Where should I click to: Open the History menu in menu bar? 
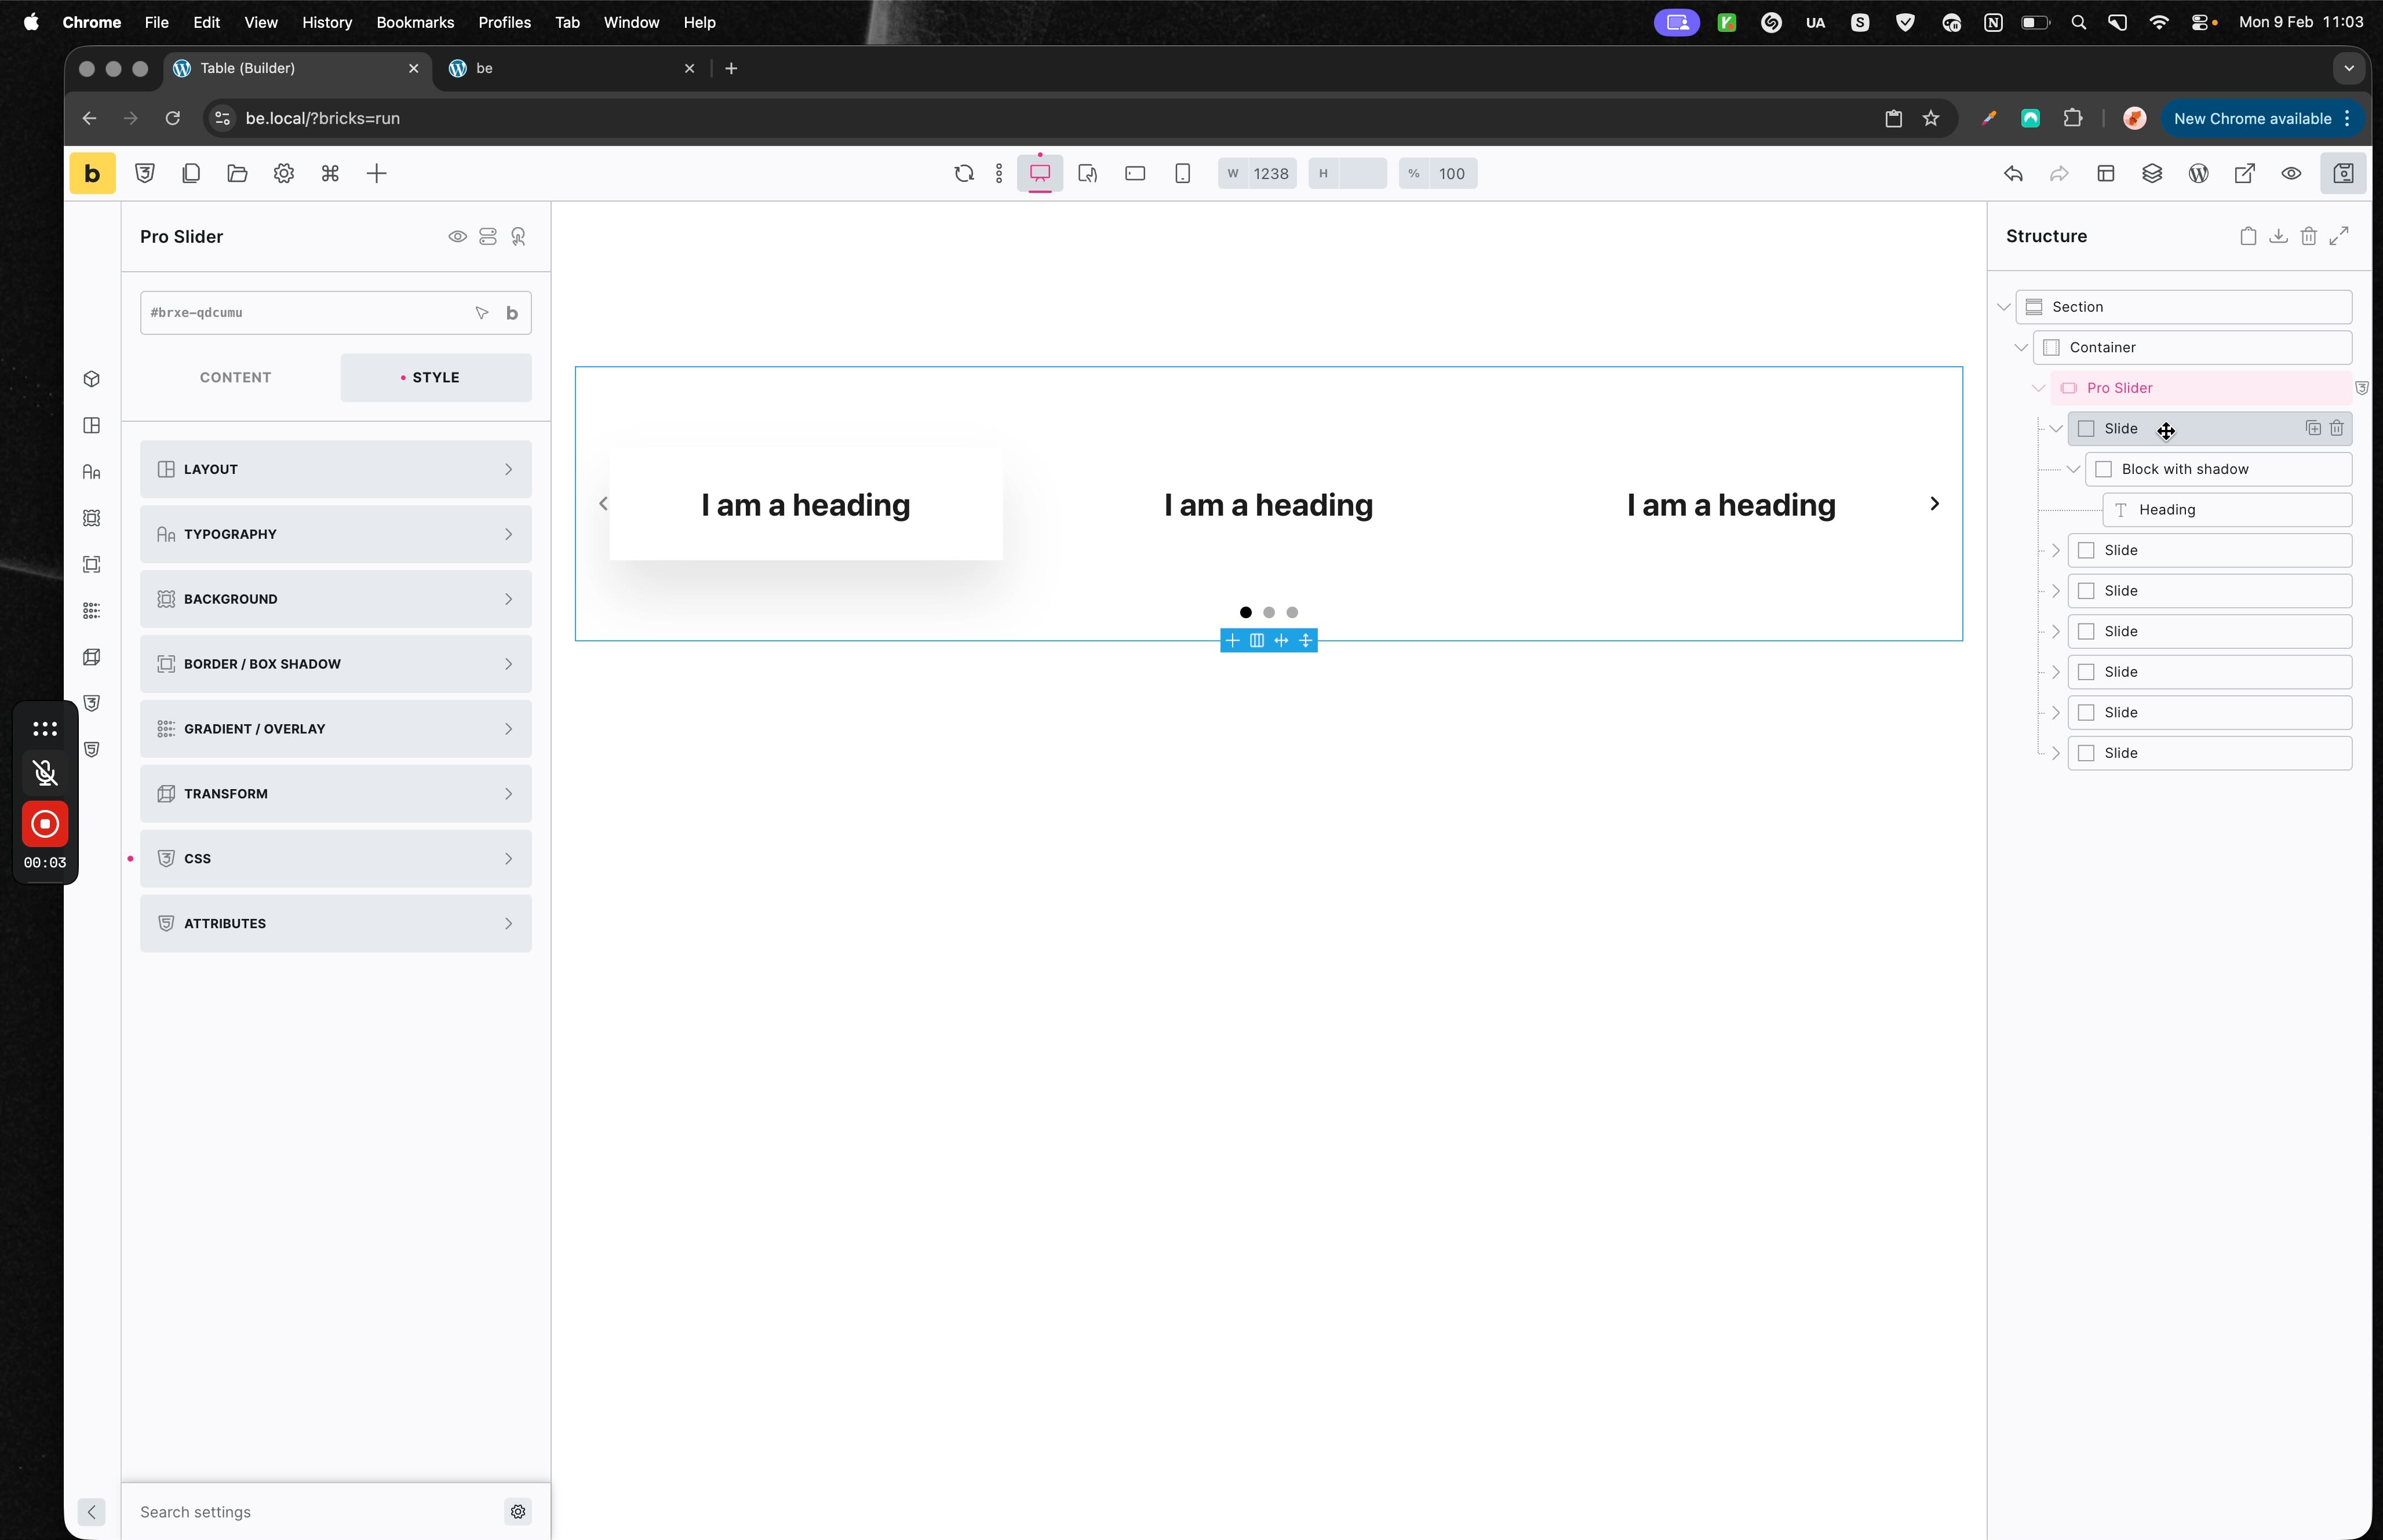[327, 22]
